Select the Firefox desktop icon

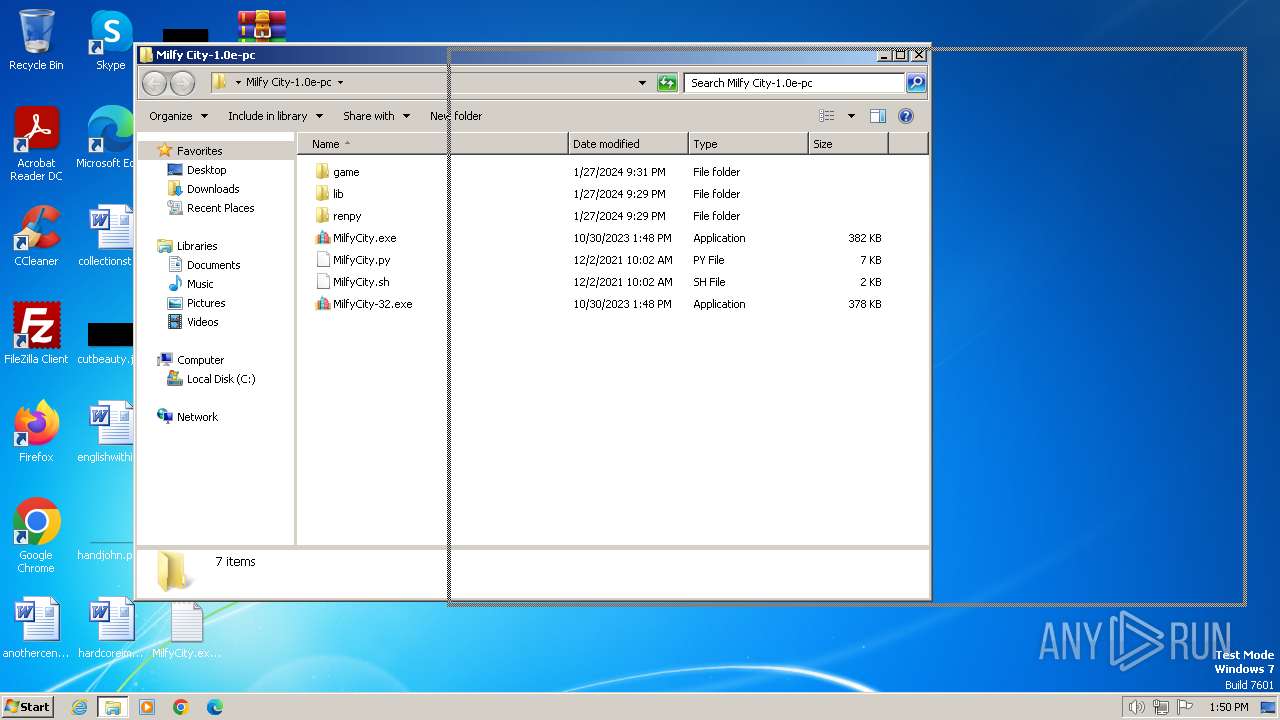click(36, 432)
